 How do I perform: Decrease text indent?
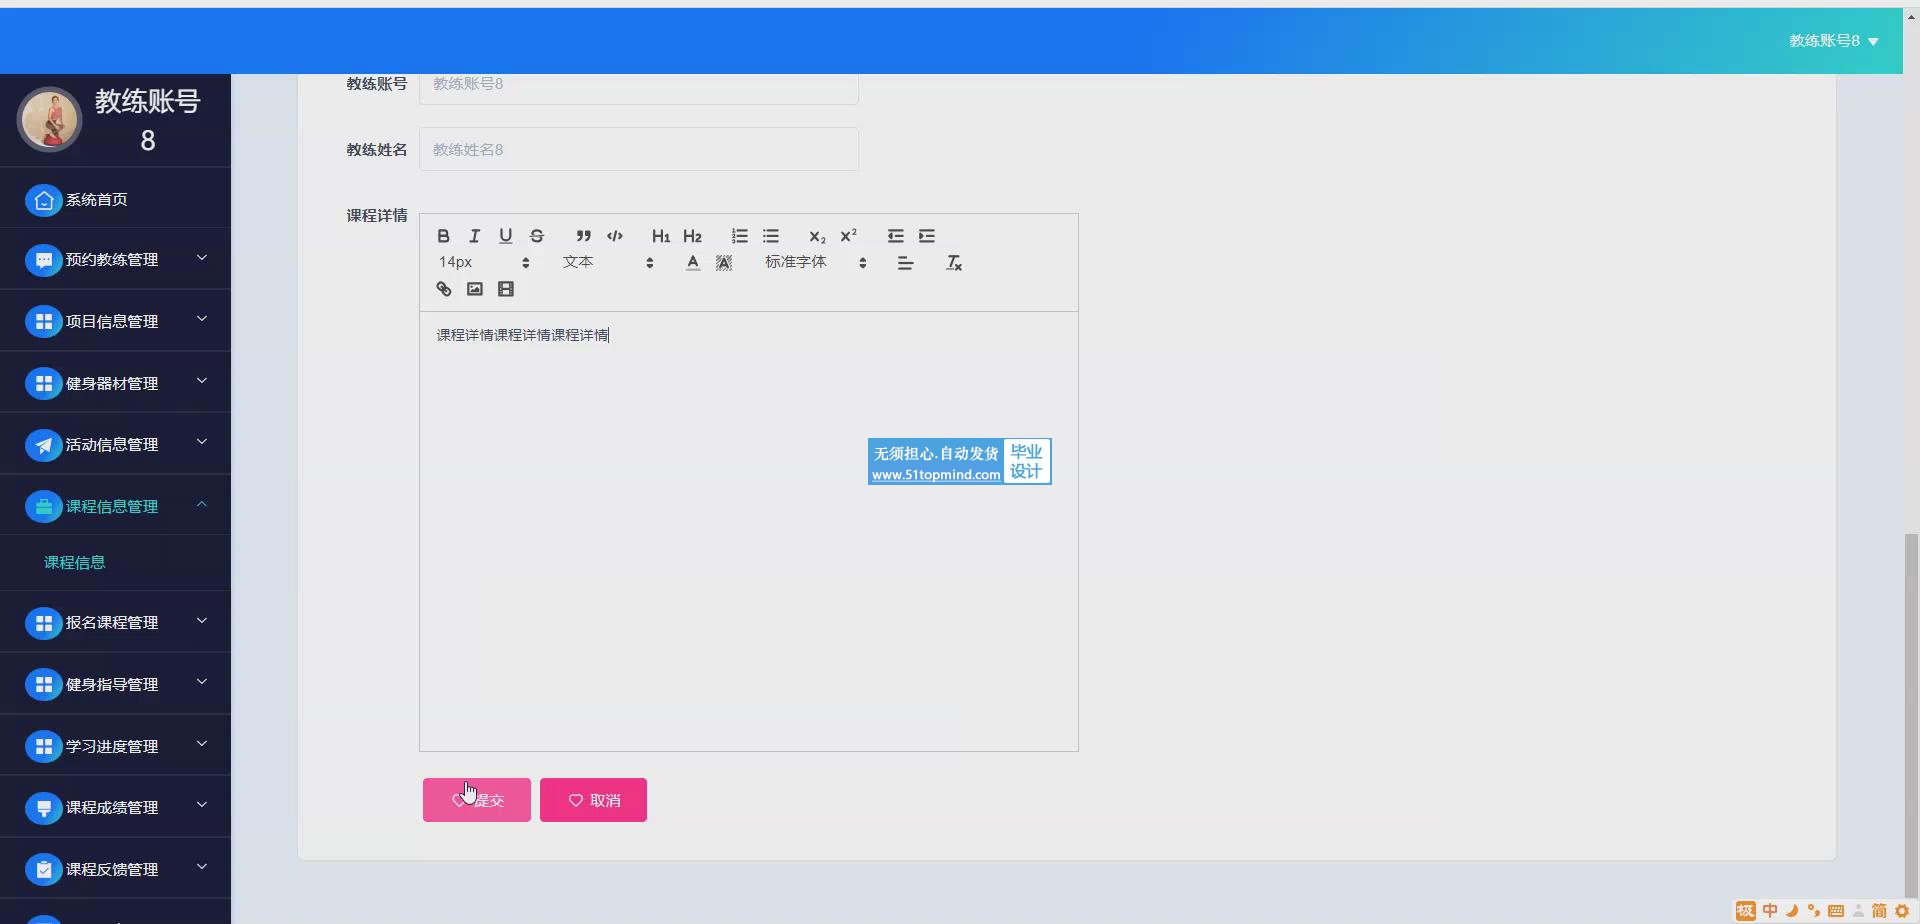(x=895, y=236)
